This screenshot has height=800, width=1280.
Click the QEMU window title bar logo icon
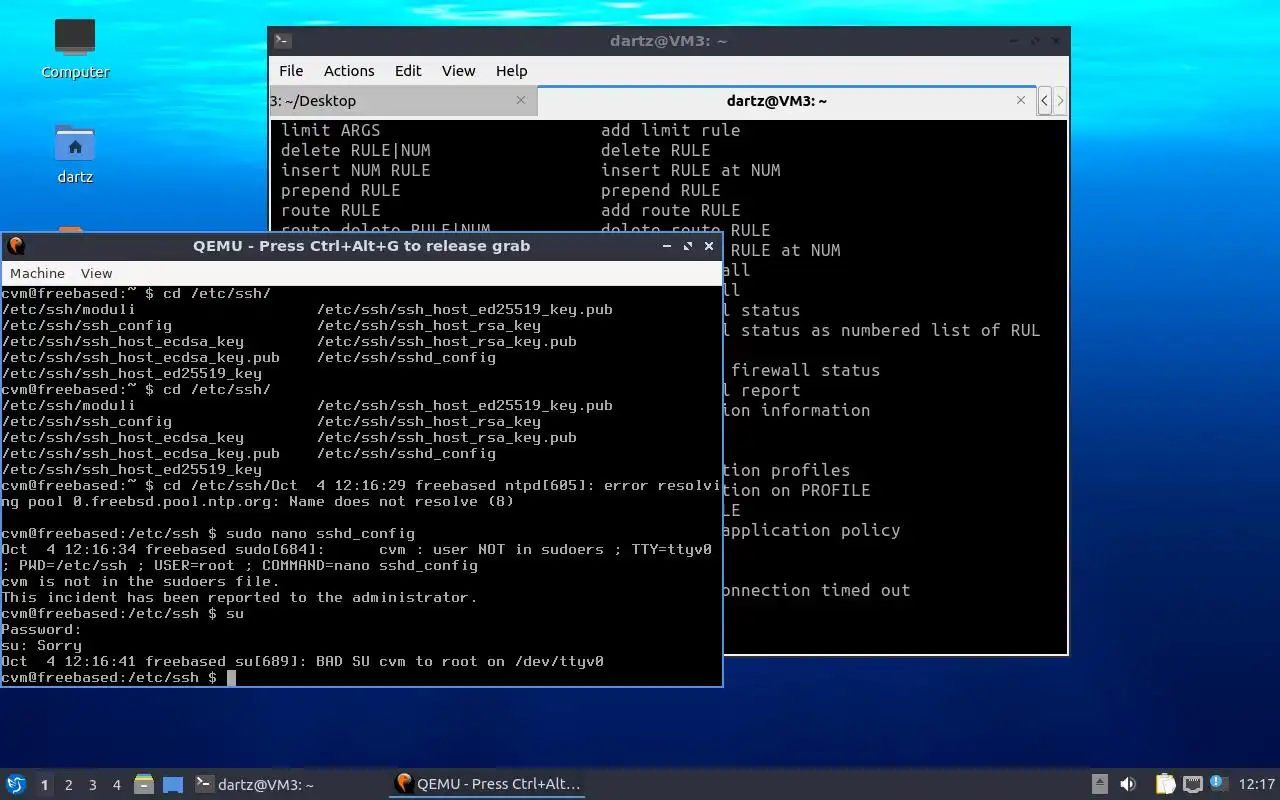(15, 246)
